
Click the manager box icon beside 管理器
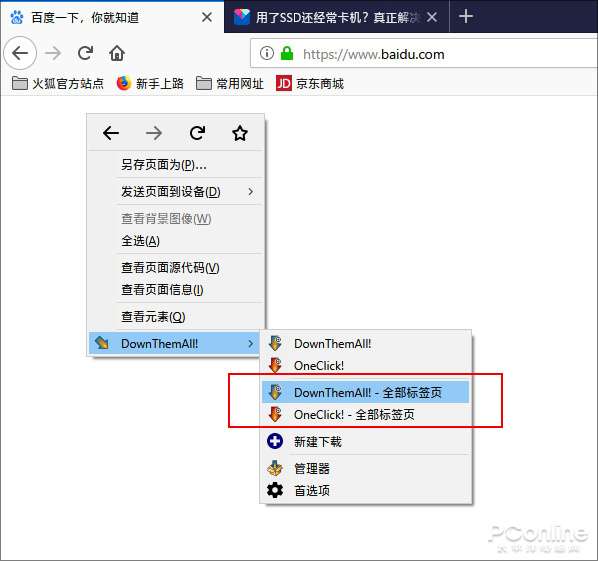point(275,468)
